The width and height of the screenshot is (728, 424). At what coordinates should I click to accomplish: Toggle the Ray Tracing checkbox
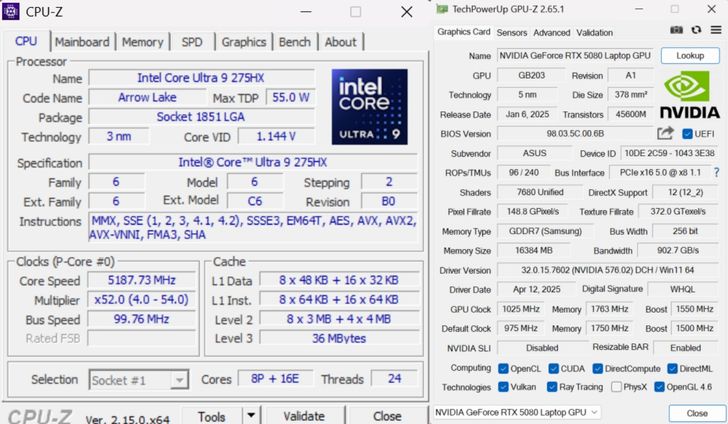(x=552, y=387)
